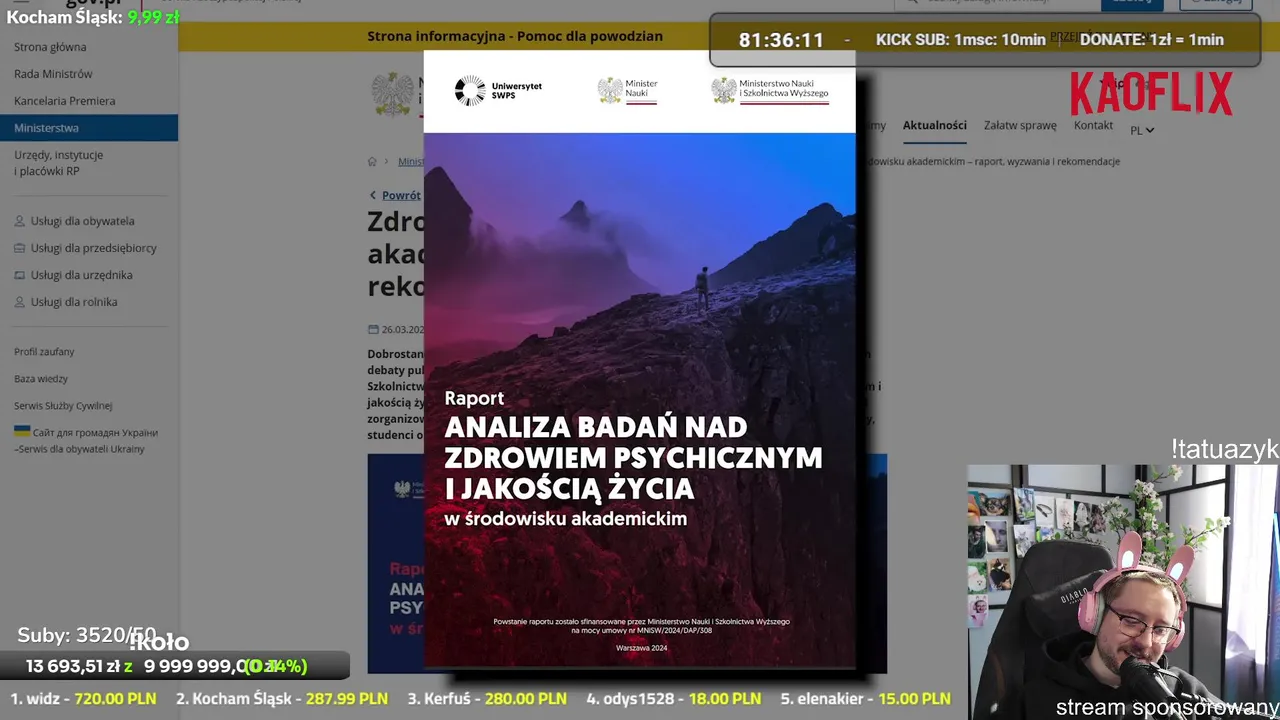Click donor entry elenakier 15.00 PLN
1280x720 pixels.
(865, 699)
